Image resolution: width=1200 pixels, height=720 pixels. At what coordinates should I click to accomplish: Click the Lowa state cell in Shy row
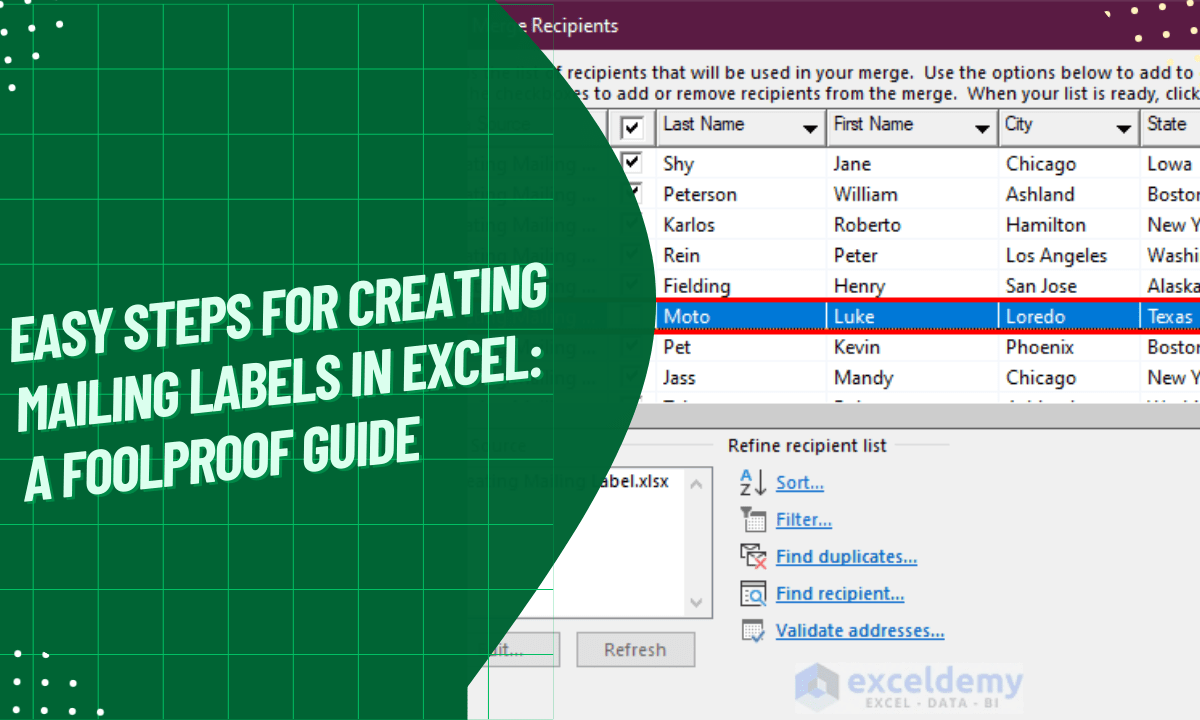pos(1170,164)
